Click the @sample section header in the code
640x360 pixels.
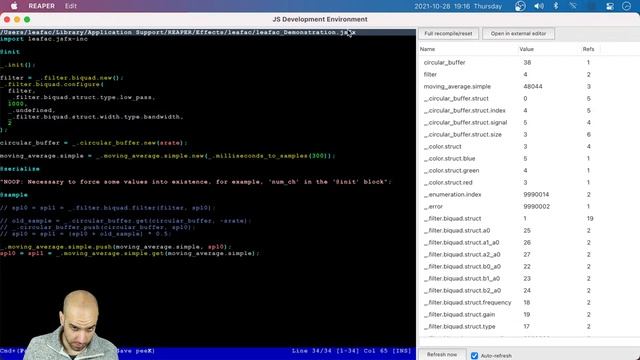pos(14,195)
